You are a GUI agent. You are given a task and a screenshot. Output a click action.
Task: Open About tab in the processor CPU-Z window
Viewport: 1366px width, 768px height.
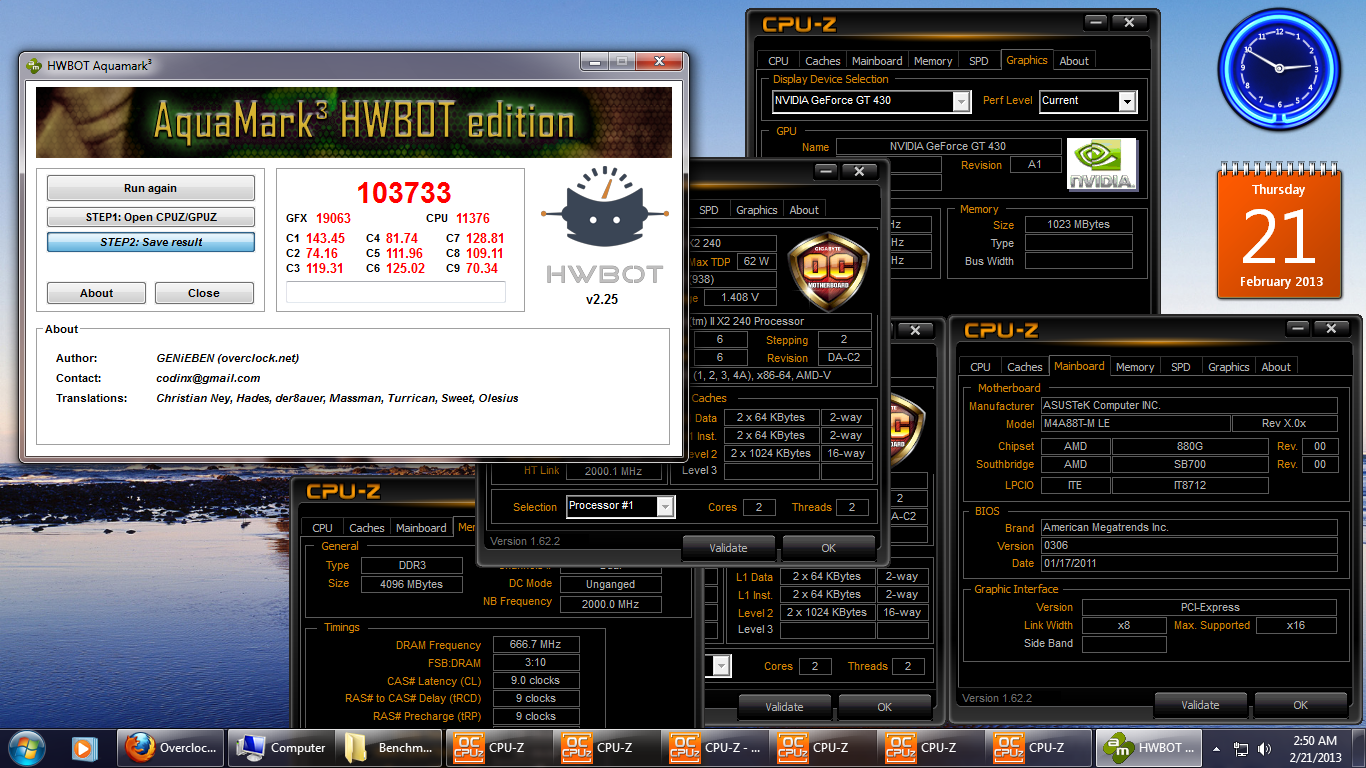click(804, 210)
